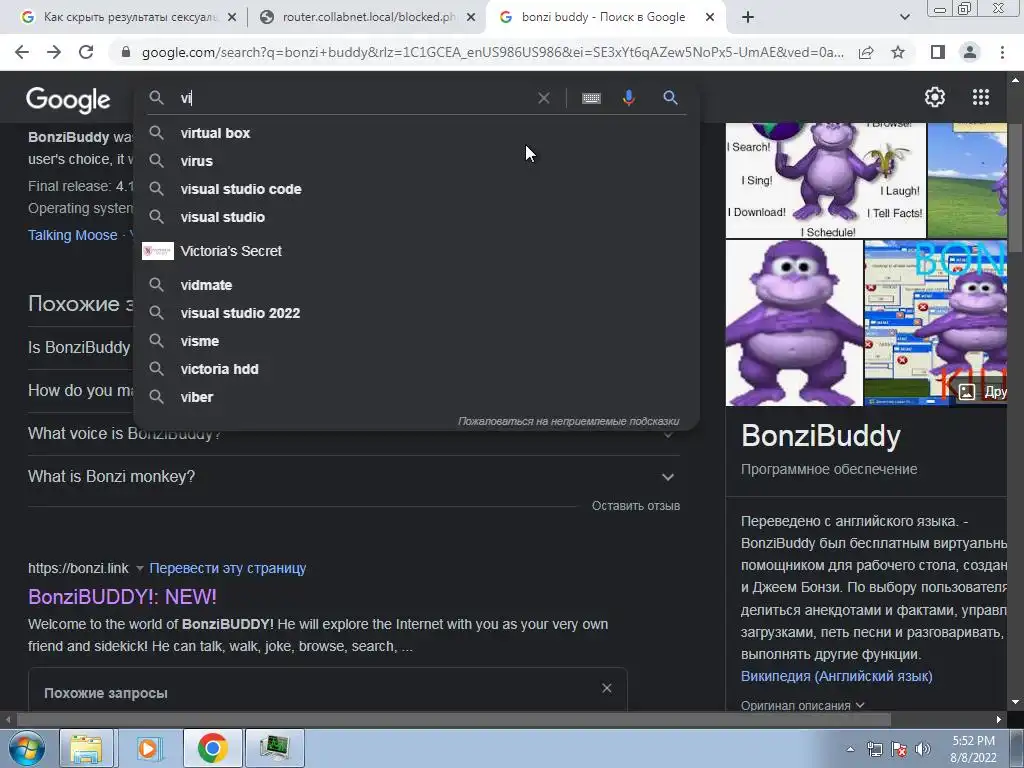The width and height of the screenshot is (1024, 768).
Task: Report inappropriate suggestions link
Action: pyautogui.click(x=568, y=422)
